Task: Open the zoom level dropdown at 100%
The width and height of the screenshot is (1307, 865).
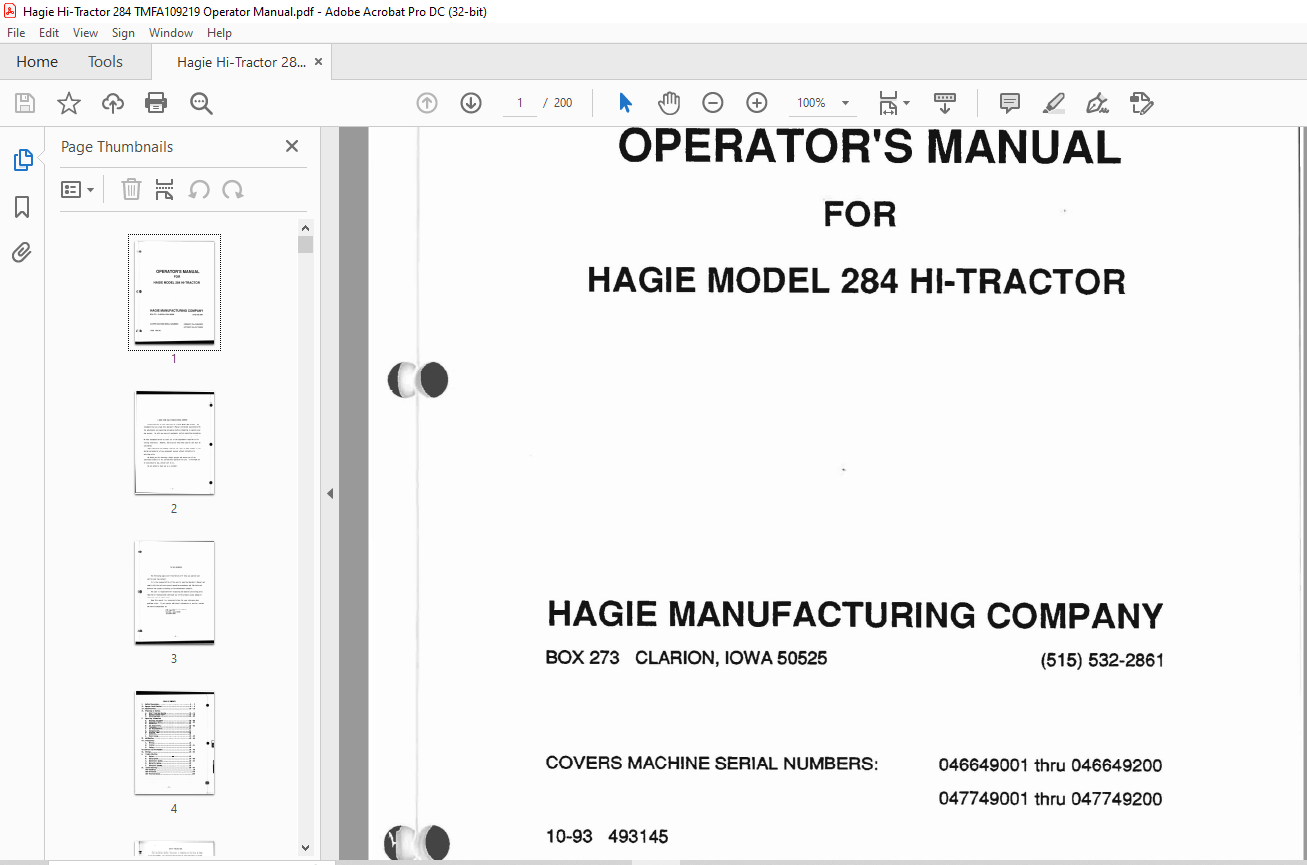Action: [x=845, y=103]
